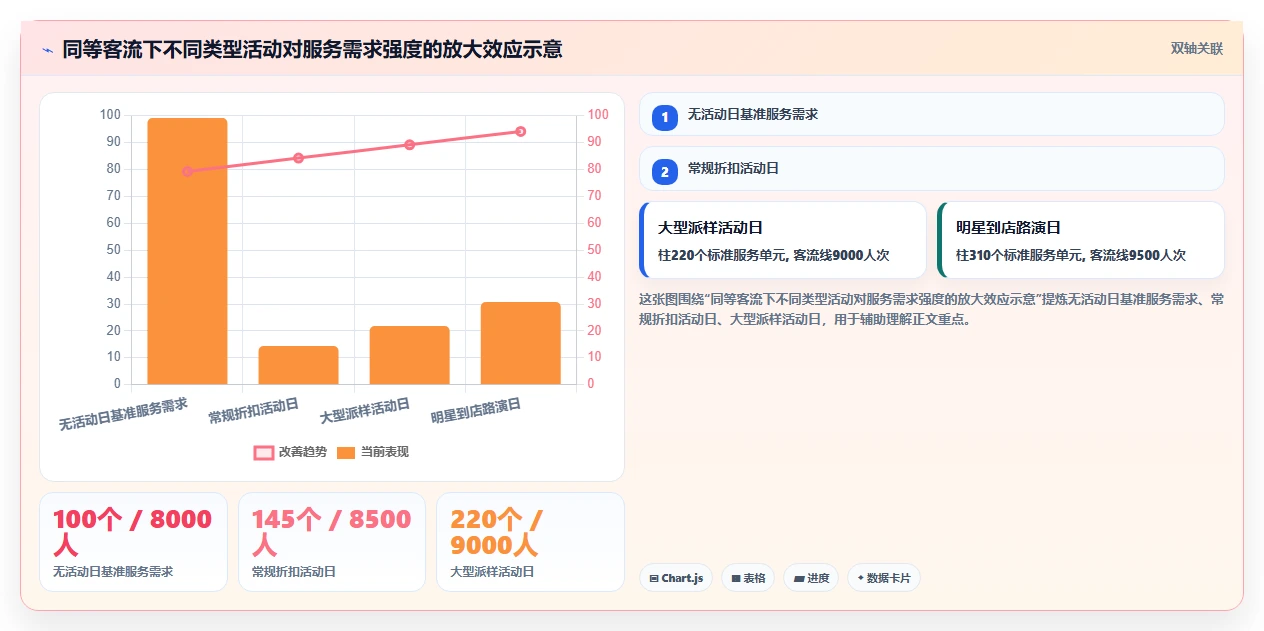1264x631 pixels.
Task: Click the text 柱310个标准服务单元, 客流线9500人次
Action: [x=1071, y=255]
